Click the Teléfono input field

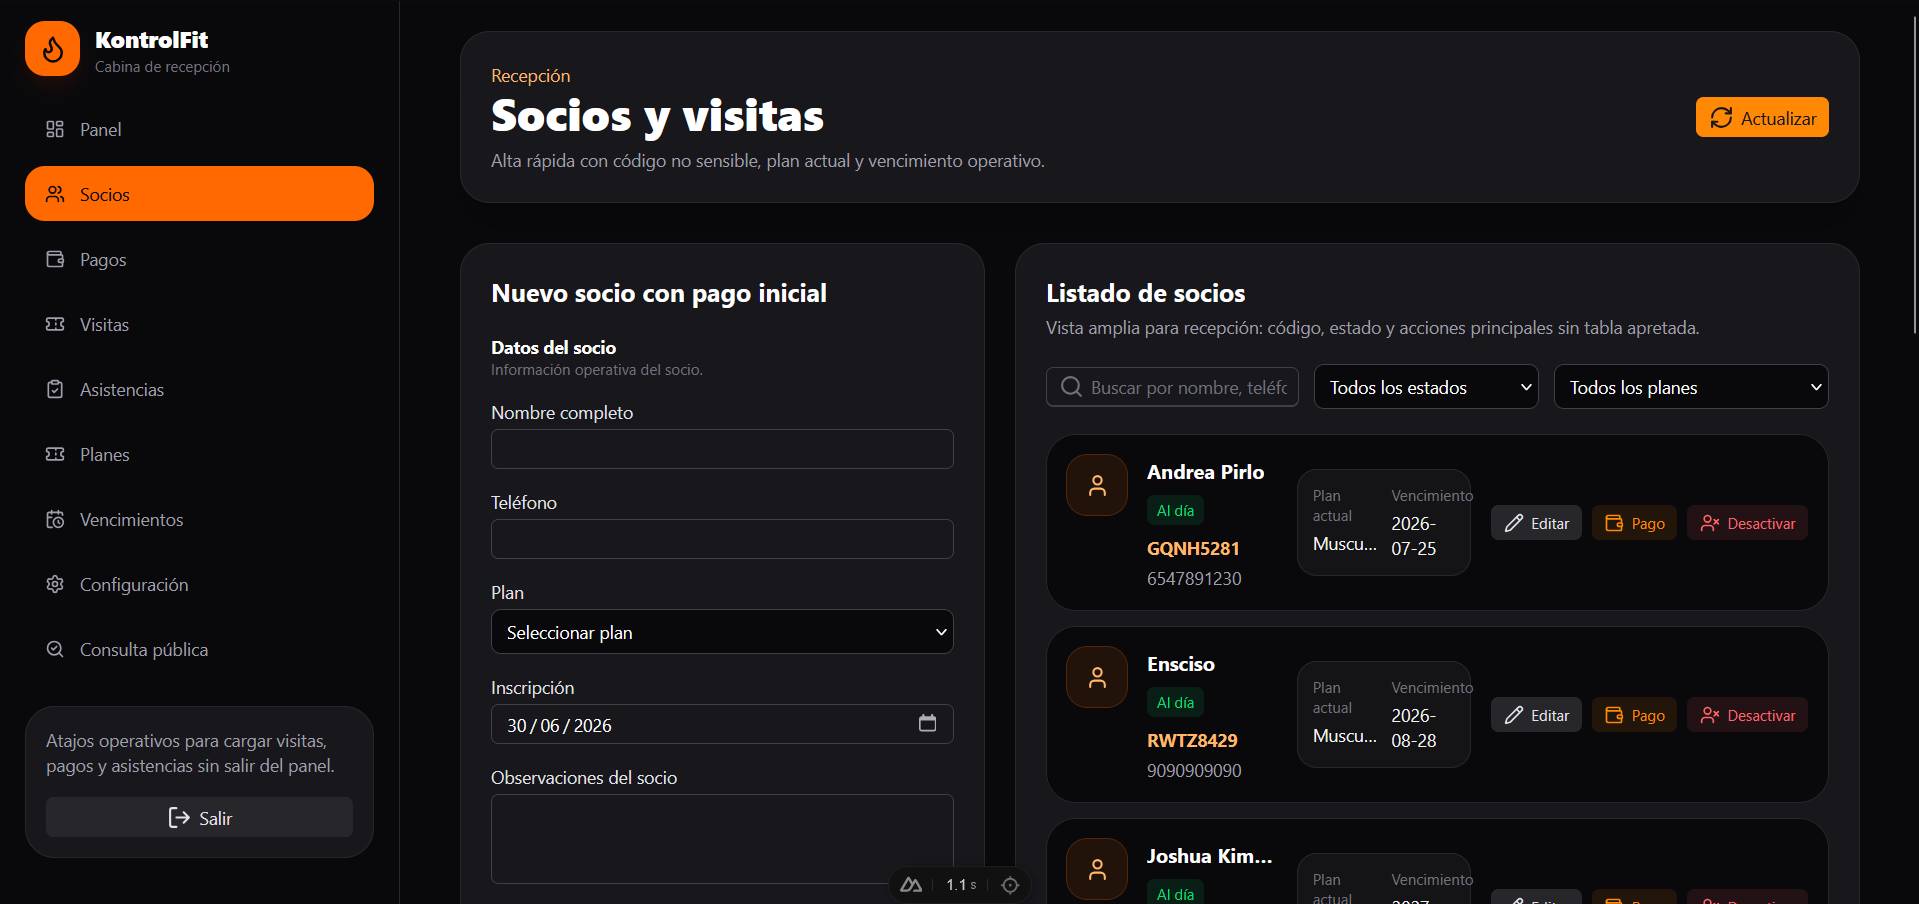pyautogui.click(x=722, y=539)
